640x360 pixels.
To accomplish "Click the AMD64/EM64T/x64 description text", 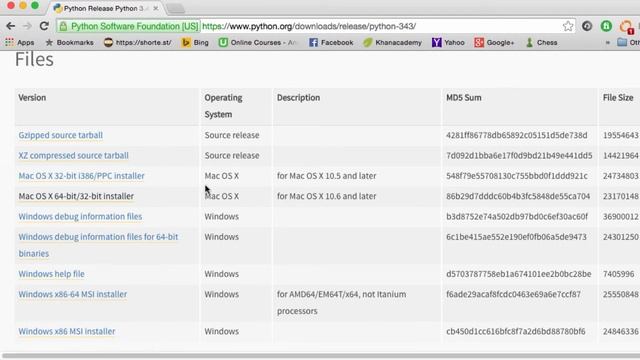I will click(x=342, y=302).
